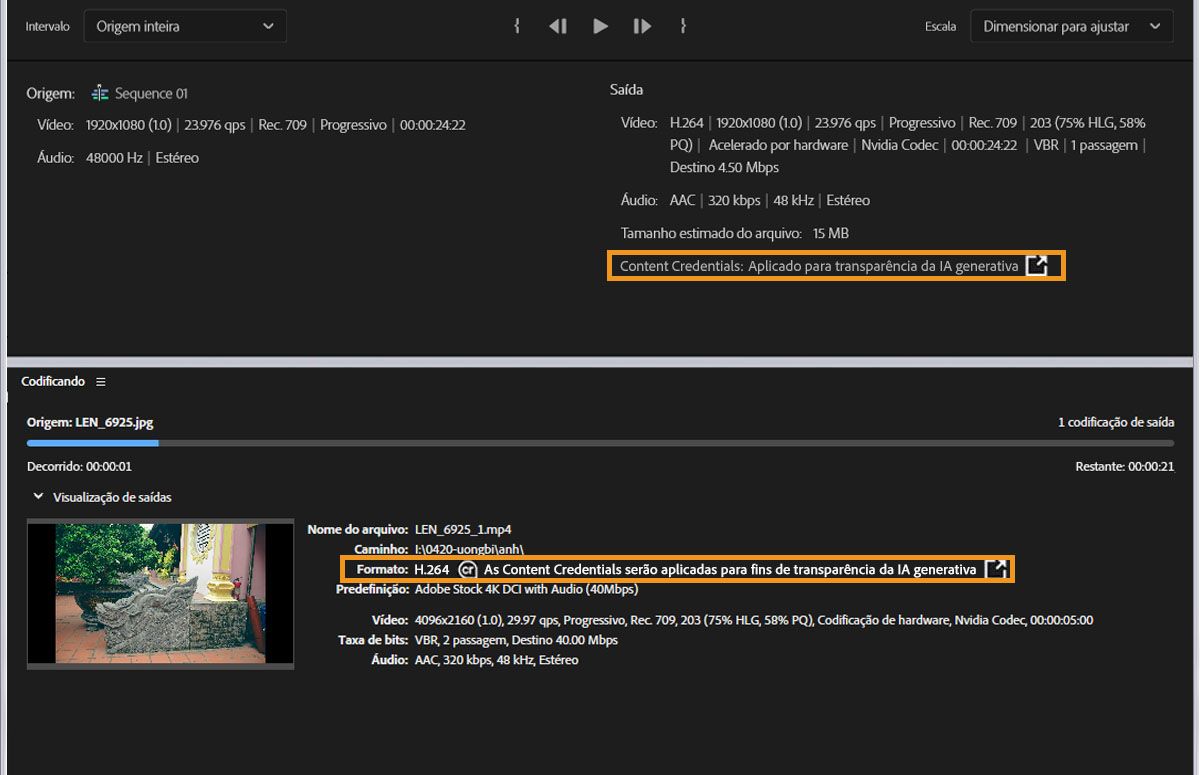The width and height of the screenshot is (1200, 775).
Task: Click the encoding progress bar
Action: 600,442
